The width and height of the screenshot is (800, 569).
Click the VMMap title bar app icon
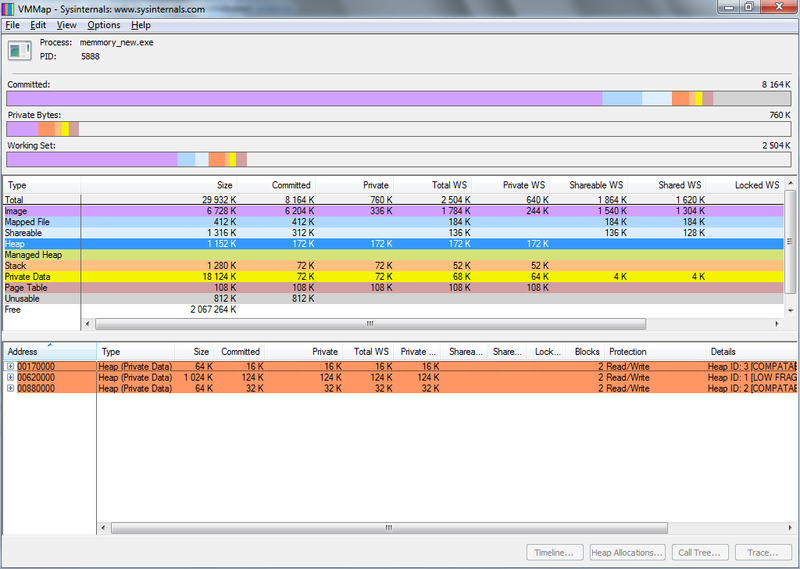pos(7,8)
